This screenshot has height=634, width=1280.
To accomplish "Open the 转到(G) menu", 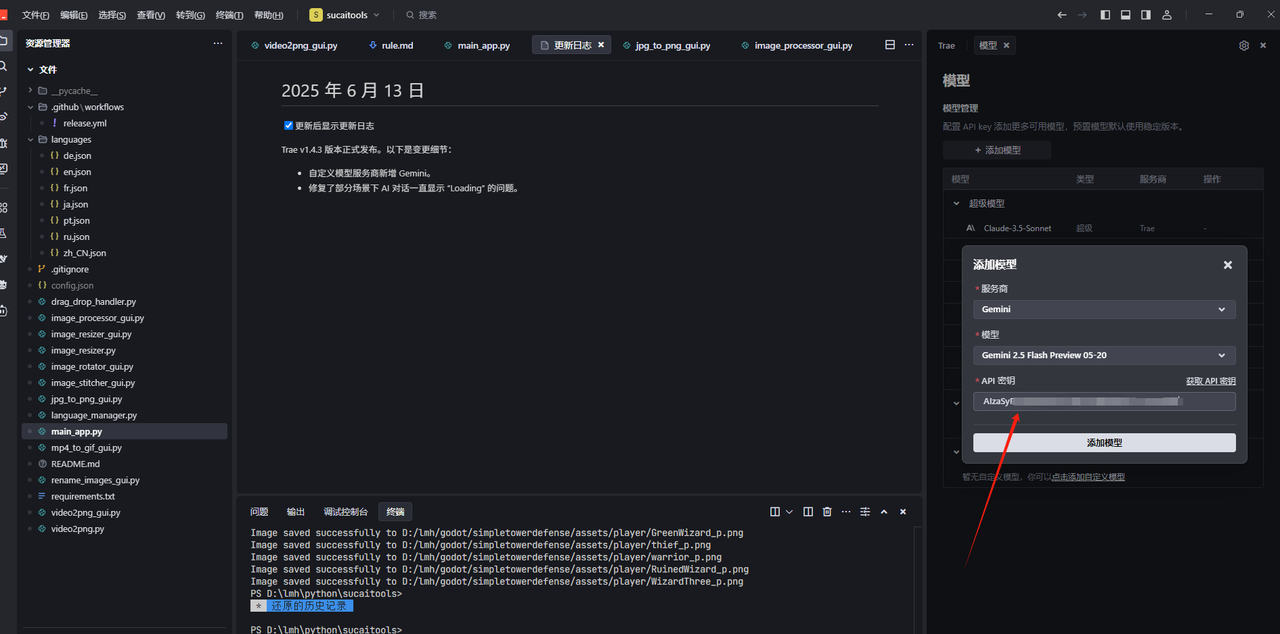I will (190, 15).
